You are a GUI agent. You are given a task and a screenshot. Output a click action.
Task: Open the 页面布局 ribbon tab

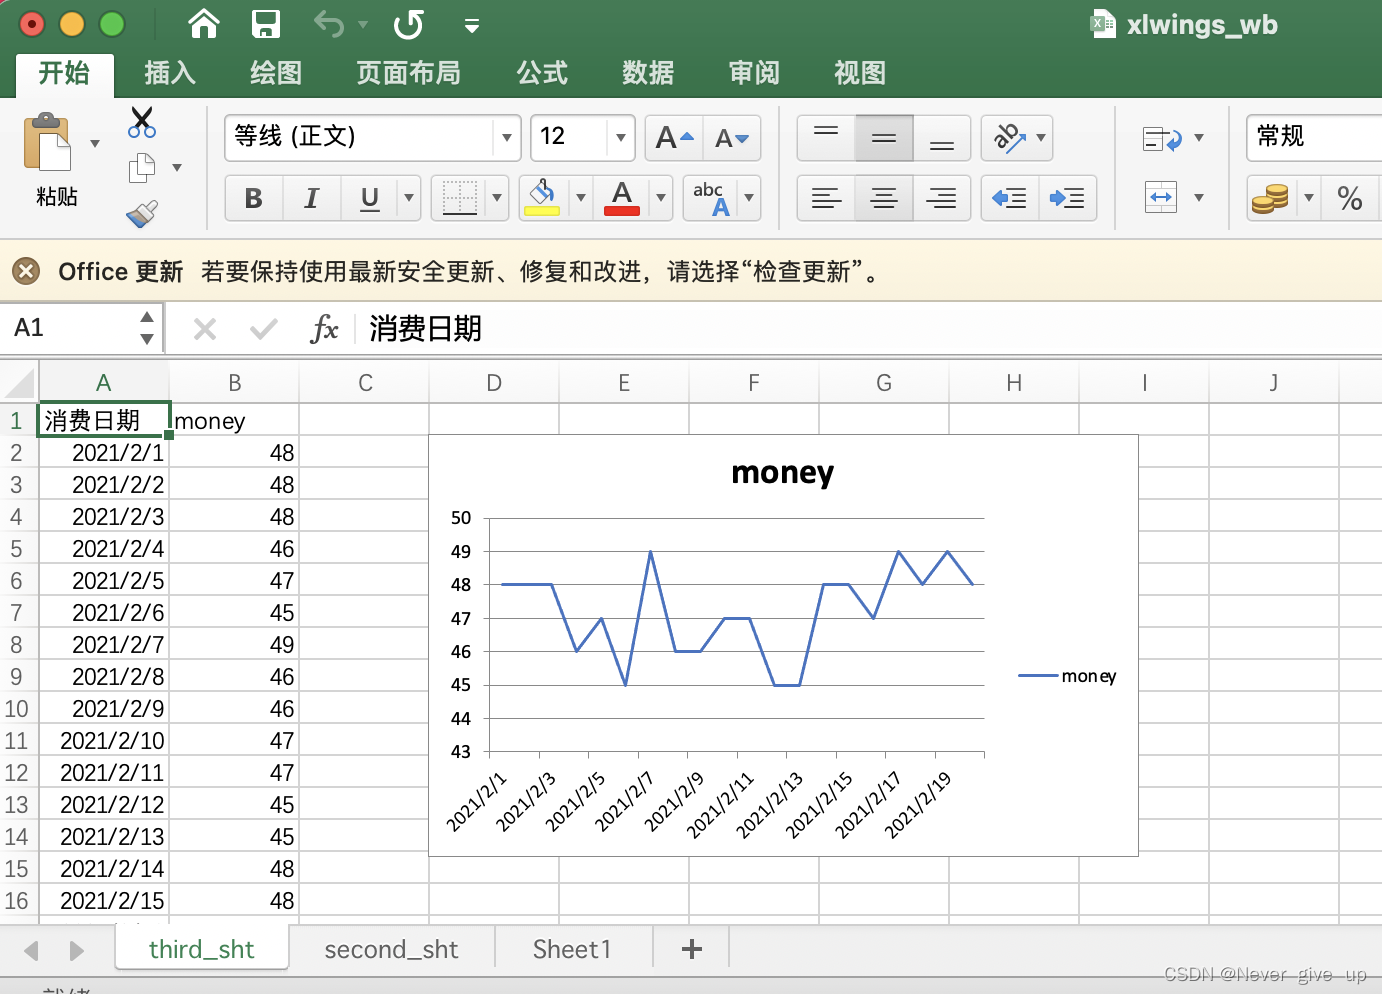408,73
